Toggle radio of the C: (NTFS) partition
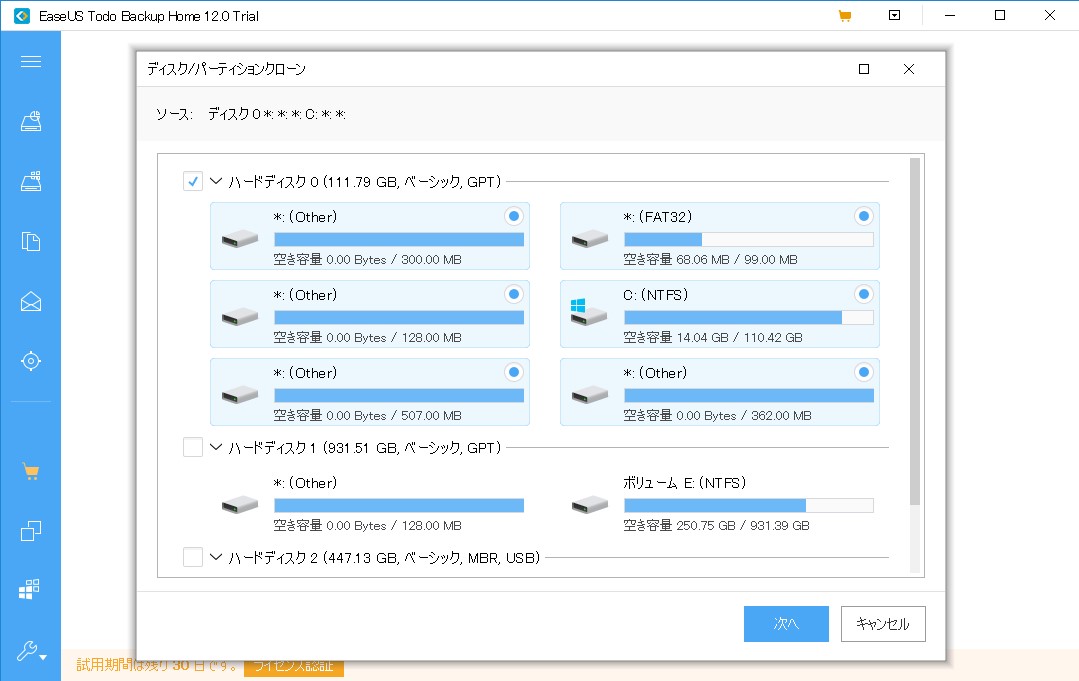The height and width of the screenshot is (681, 1079). (x=864, y=294)
